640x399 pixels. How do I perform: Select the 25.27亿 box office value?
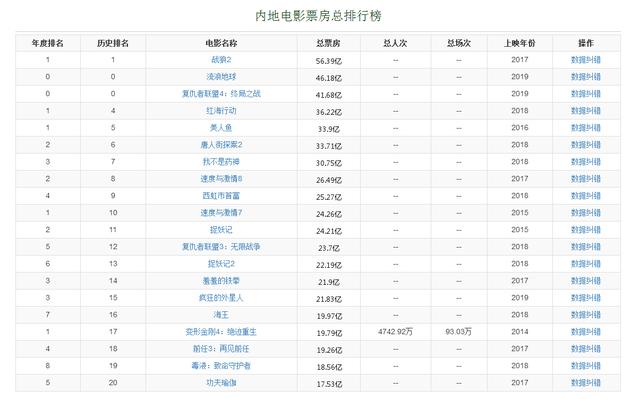329,197
